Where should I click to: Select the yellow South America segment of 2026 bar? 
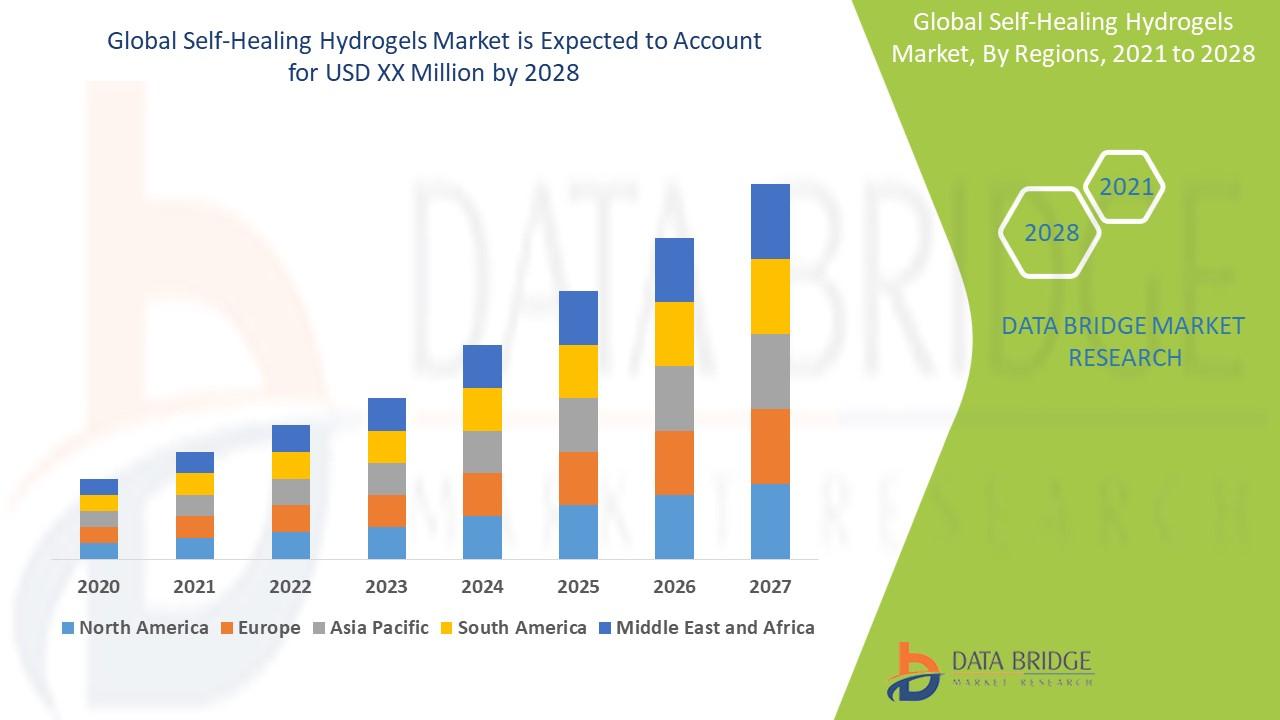[674, 333]
